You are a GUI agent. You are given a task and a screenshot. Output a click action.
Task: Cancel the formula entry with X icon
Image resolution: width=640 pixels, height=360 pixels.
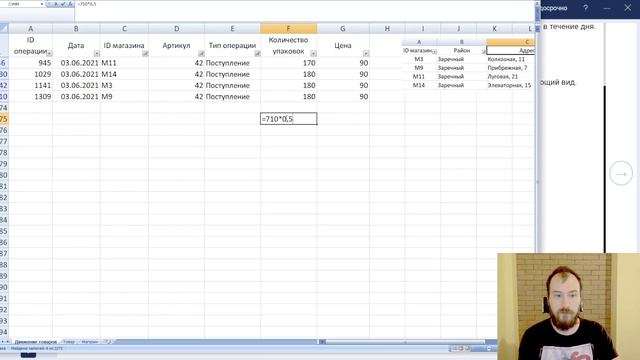click(x=56, y=4)
